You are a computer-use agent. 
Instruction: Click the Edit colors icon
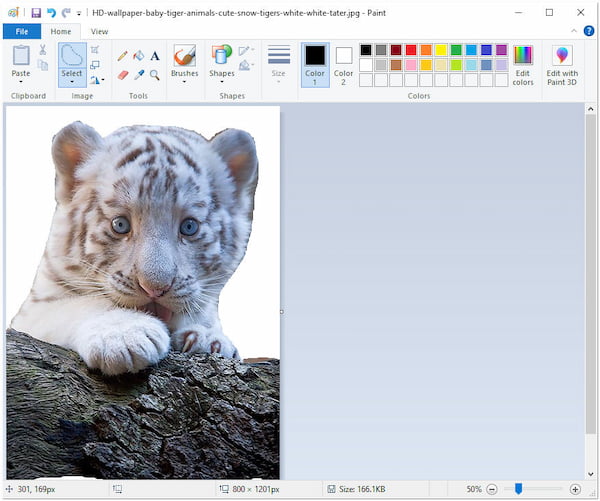pyautogui.click(x=523, y=55)
